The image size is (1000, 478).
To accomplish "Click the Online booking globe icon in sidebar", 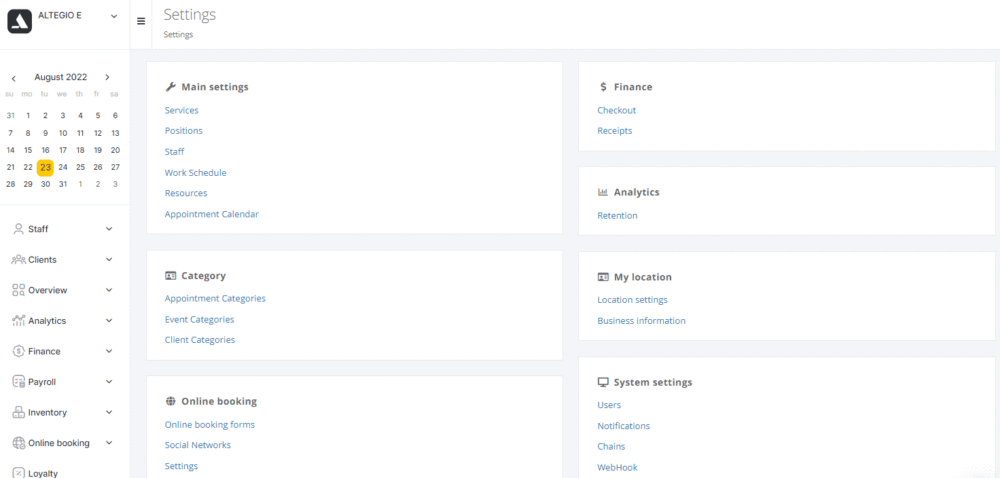I will (x=18, y=443).
